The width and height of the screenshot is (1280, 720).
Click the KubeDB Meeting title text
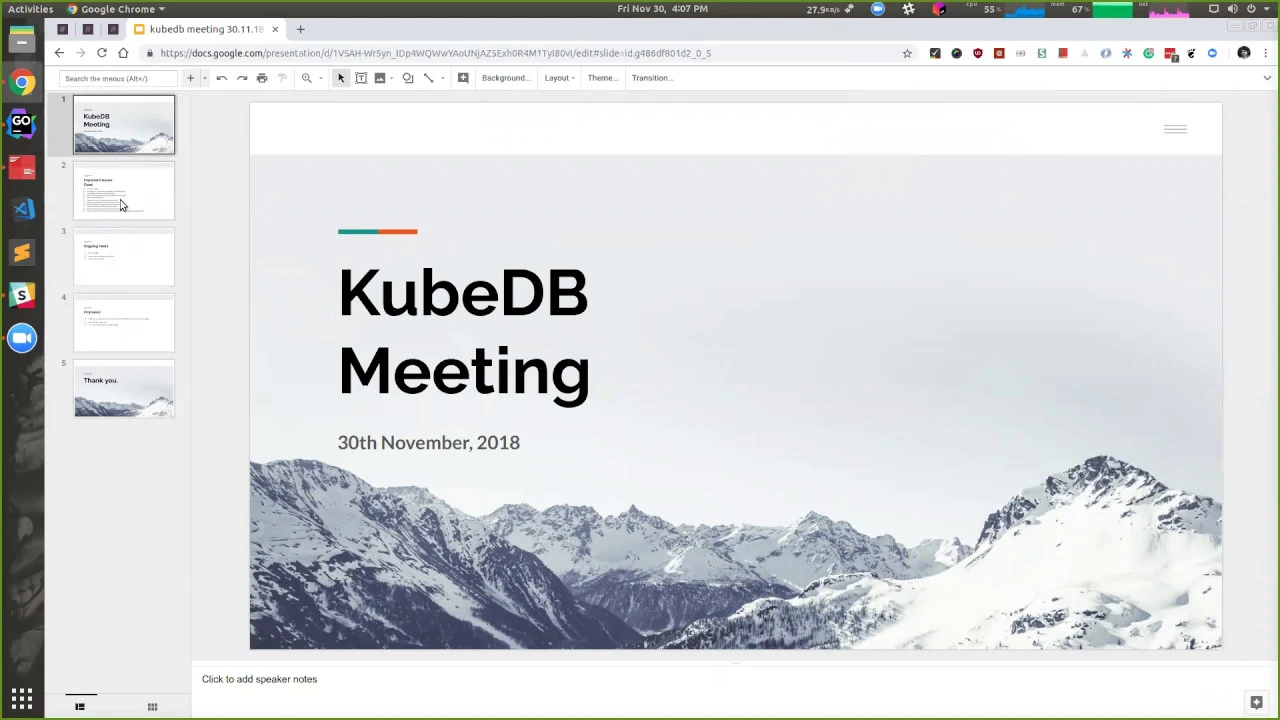(x=464, y=332)
